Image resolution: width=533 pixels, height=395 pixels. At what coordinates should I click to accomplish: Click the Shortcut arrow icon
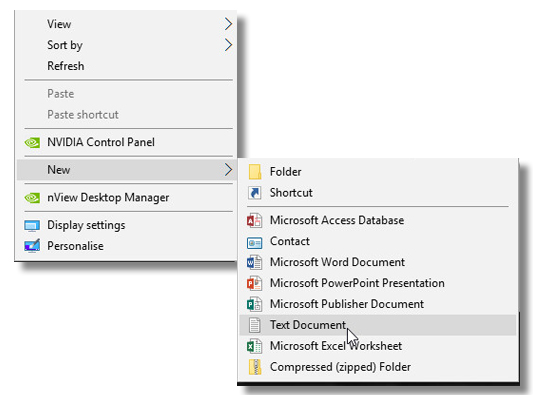click(255, 193)
